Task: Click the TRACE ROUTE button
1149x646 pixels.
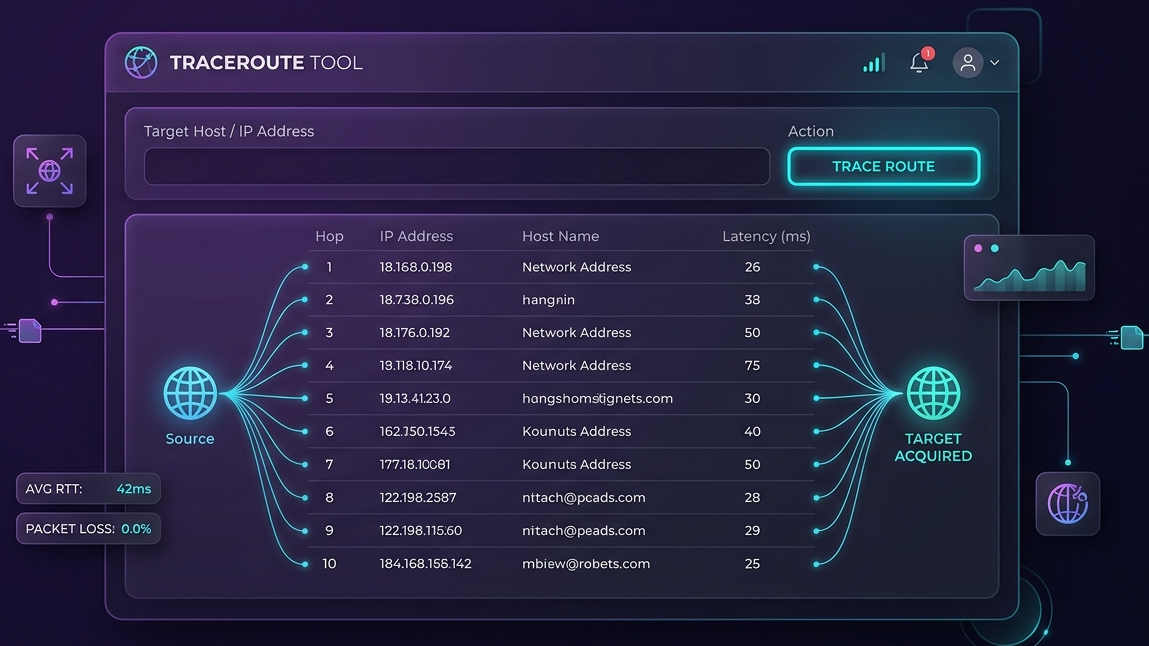Action: click(883, 166)
